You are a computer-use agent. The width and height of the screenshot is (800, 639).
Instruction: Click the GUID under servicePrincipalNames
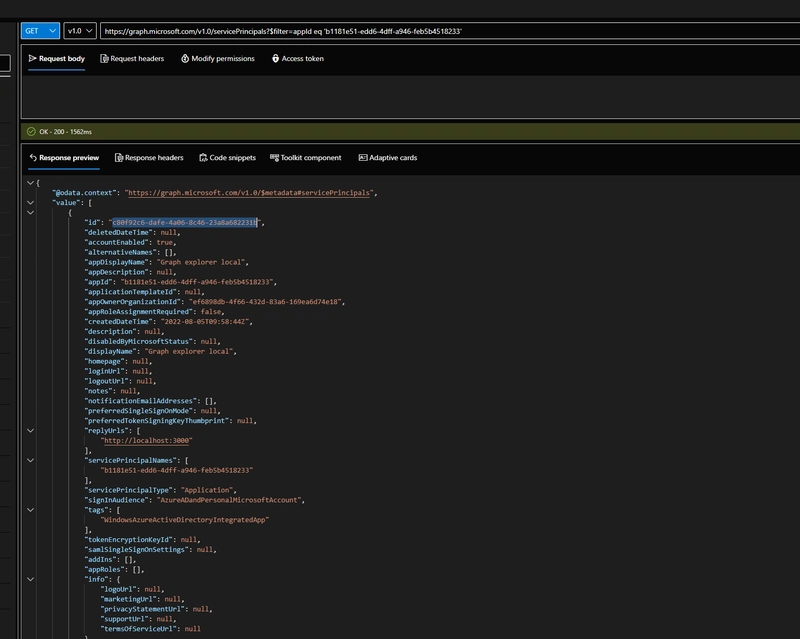(x=177, y=471)
